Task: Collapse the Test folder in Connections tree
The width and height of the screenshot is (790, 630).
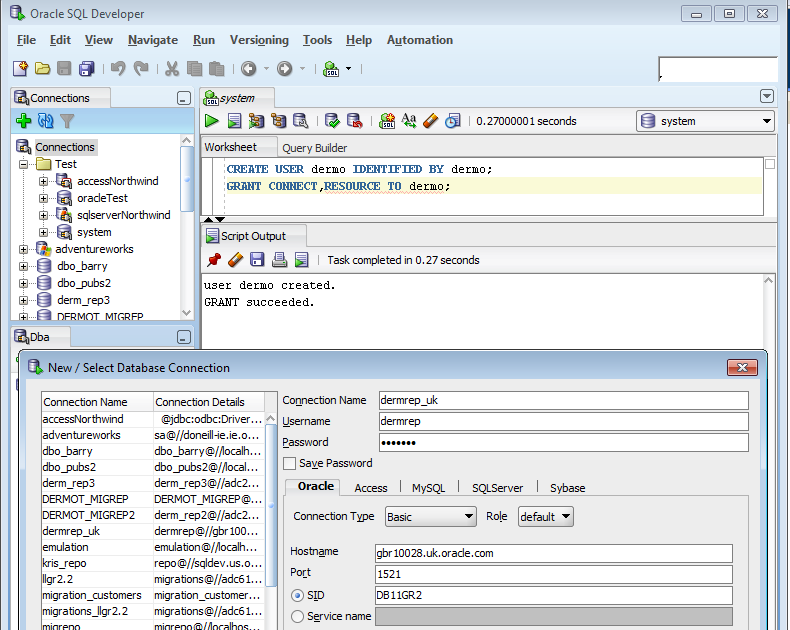Action: (23, 164)
